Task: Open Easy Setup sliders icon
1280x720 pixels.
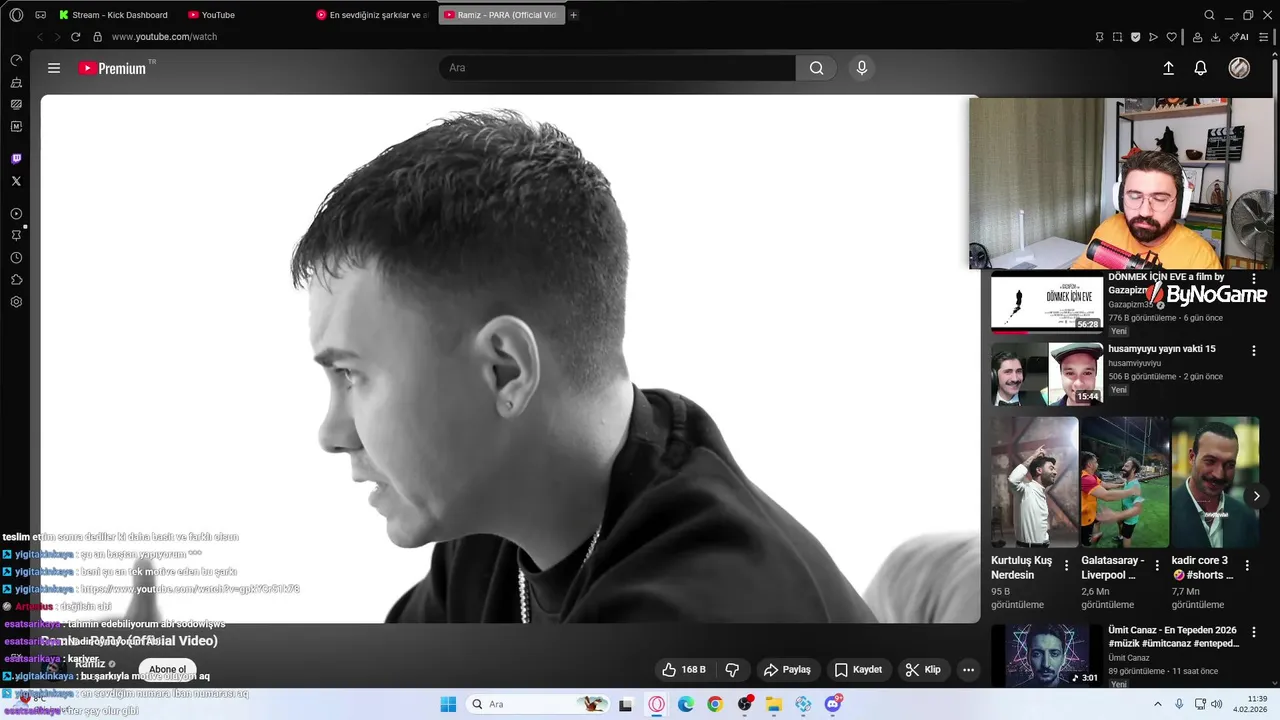Action: (x=1264, y=37)
